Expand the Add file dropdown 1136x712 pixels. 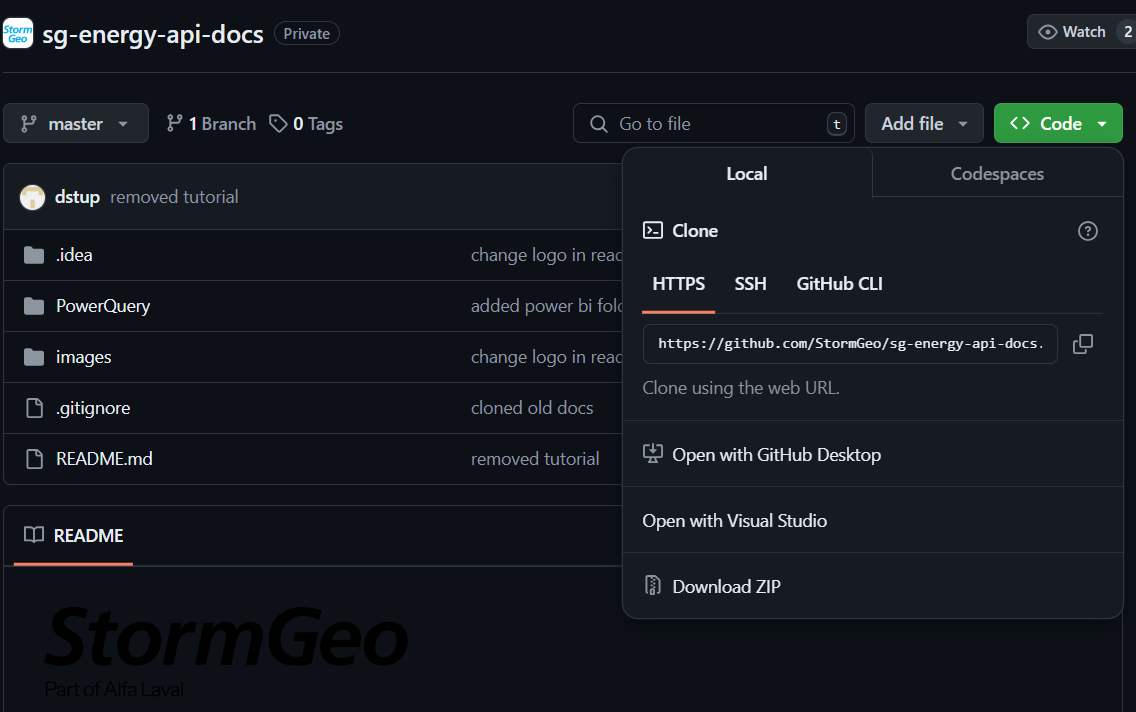pyautogui.click(x=924, y=124)
